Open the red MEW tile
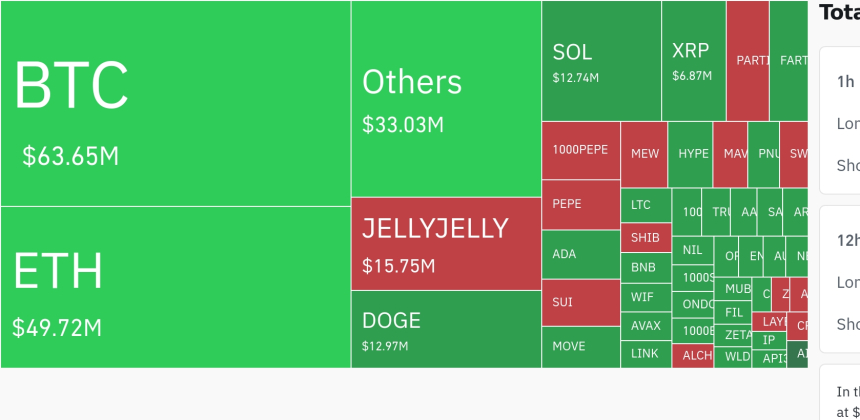 coord(644,154)
